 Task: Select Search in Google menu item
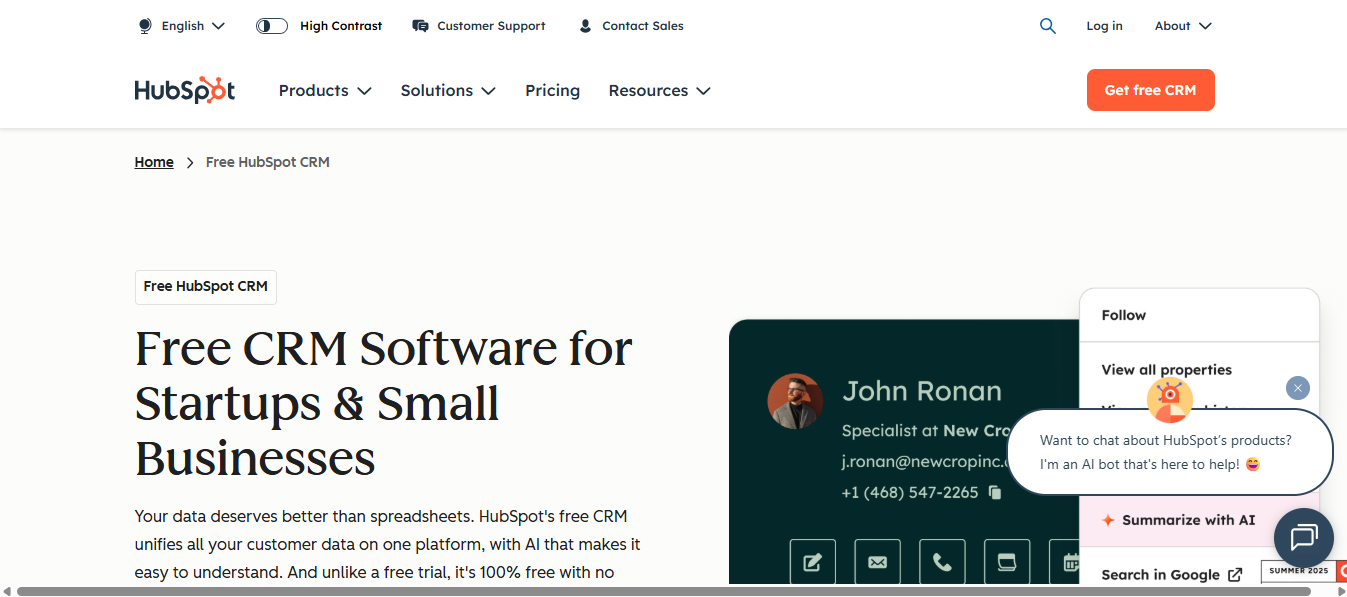pyautogui.click(x=1172, y=574)
